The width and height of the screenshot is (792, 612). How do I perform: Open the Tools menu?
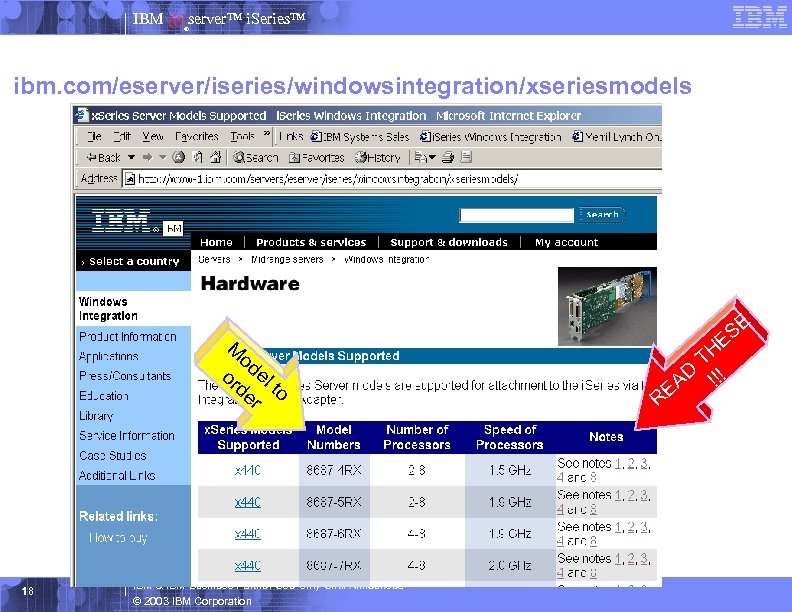click(x=242, y=136)
